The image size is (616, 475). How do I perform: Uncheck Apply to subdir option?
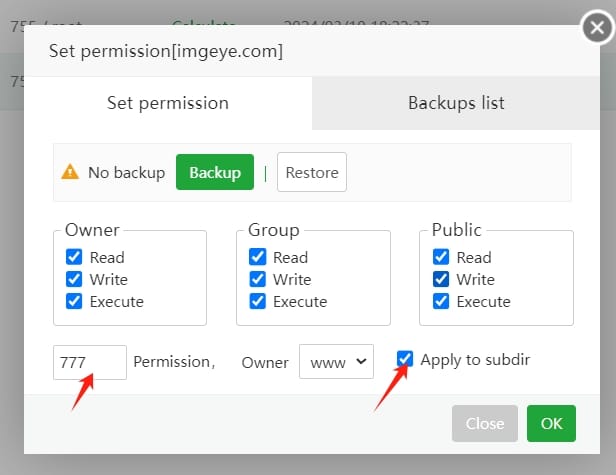405,359
